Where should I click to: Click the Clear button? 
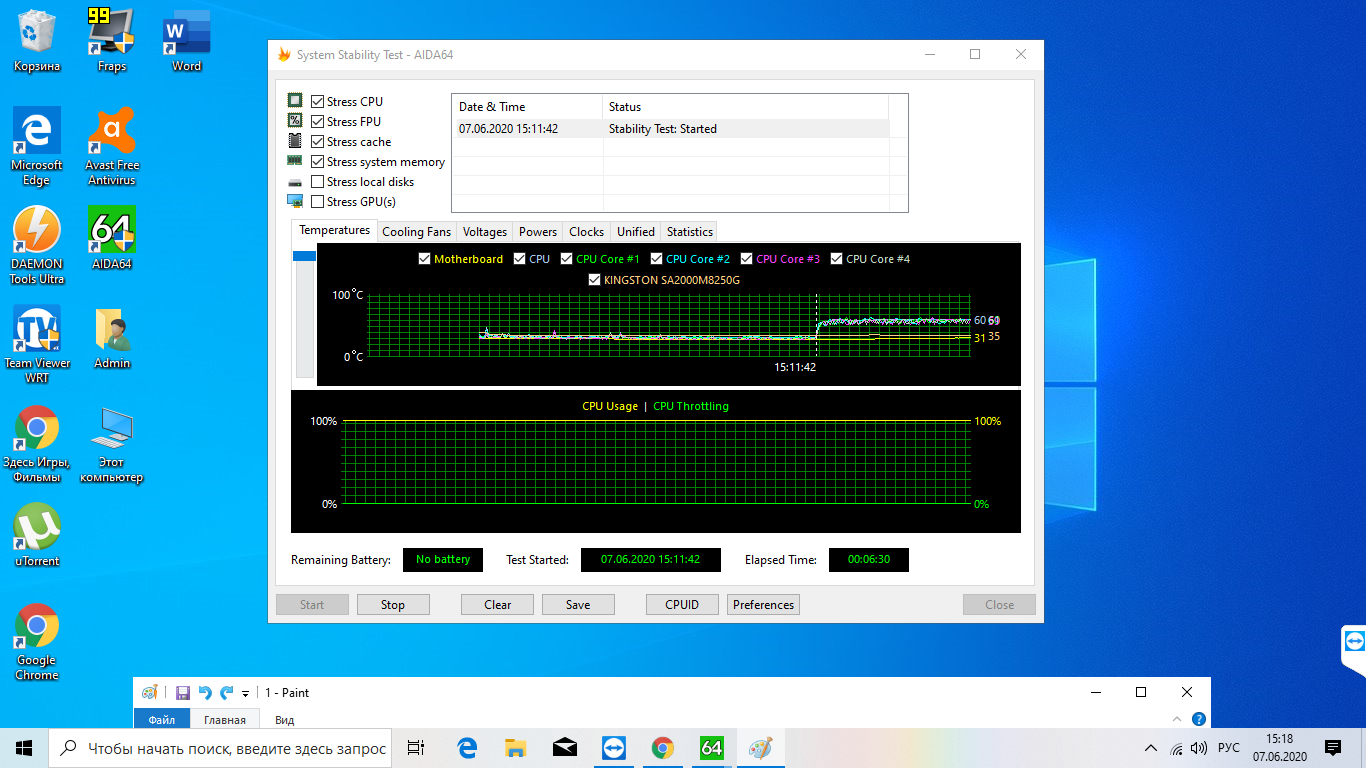498,604
